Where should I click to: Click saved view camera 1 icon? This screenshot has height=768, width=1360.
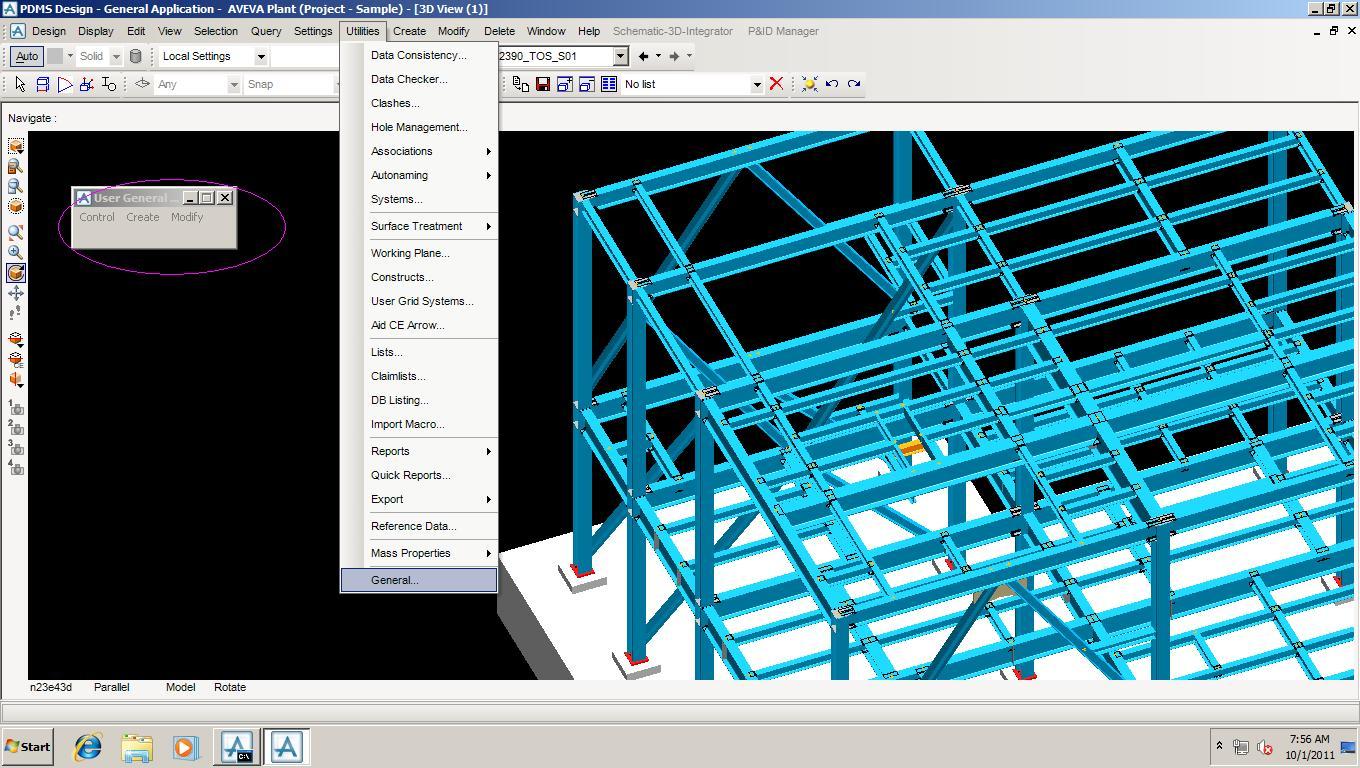tap(16, 408)
